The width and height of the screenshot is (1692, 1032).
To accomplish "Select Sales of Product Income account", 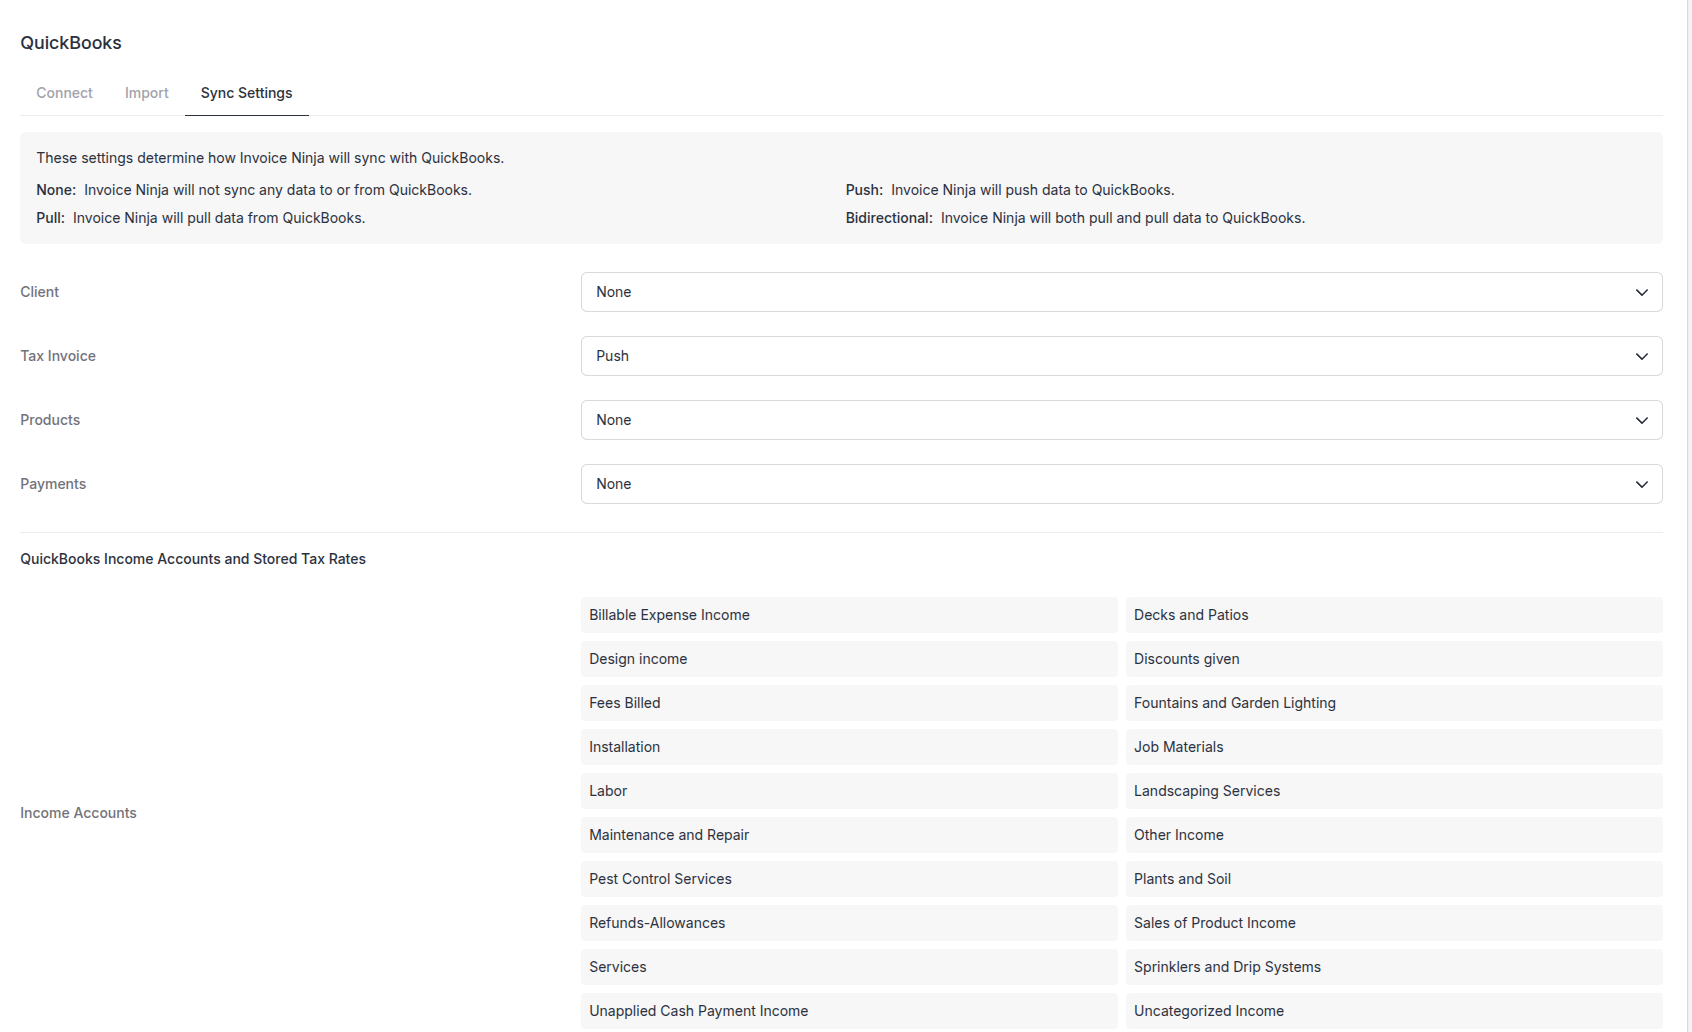I will pyautogui.click(x=1394, y=923).
